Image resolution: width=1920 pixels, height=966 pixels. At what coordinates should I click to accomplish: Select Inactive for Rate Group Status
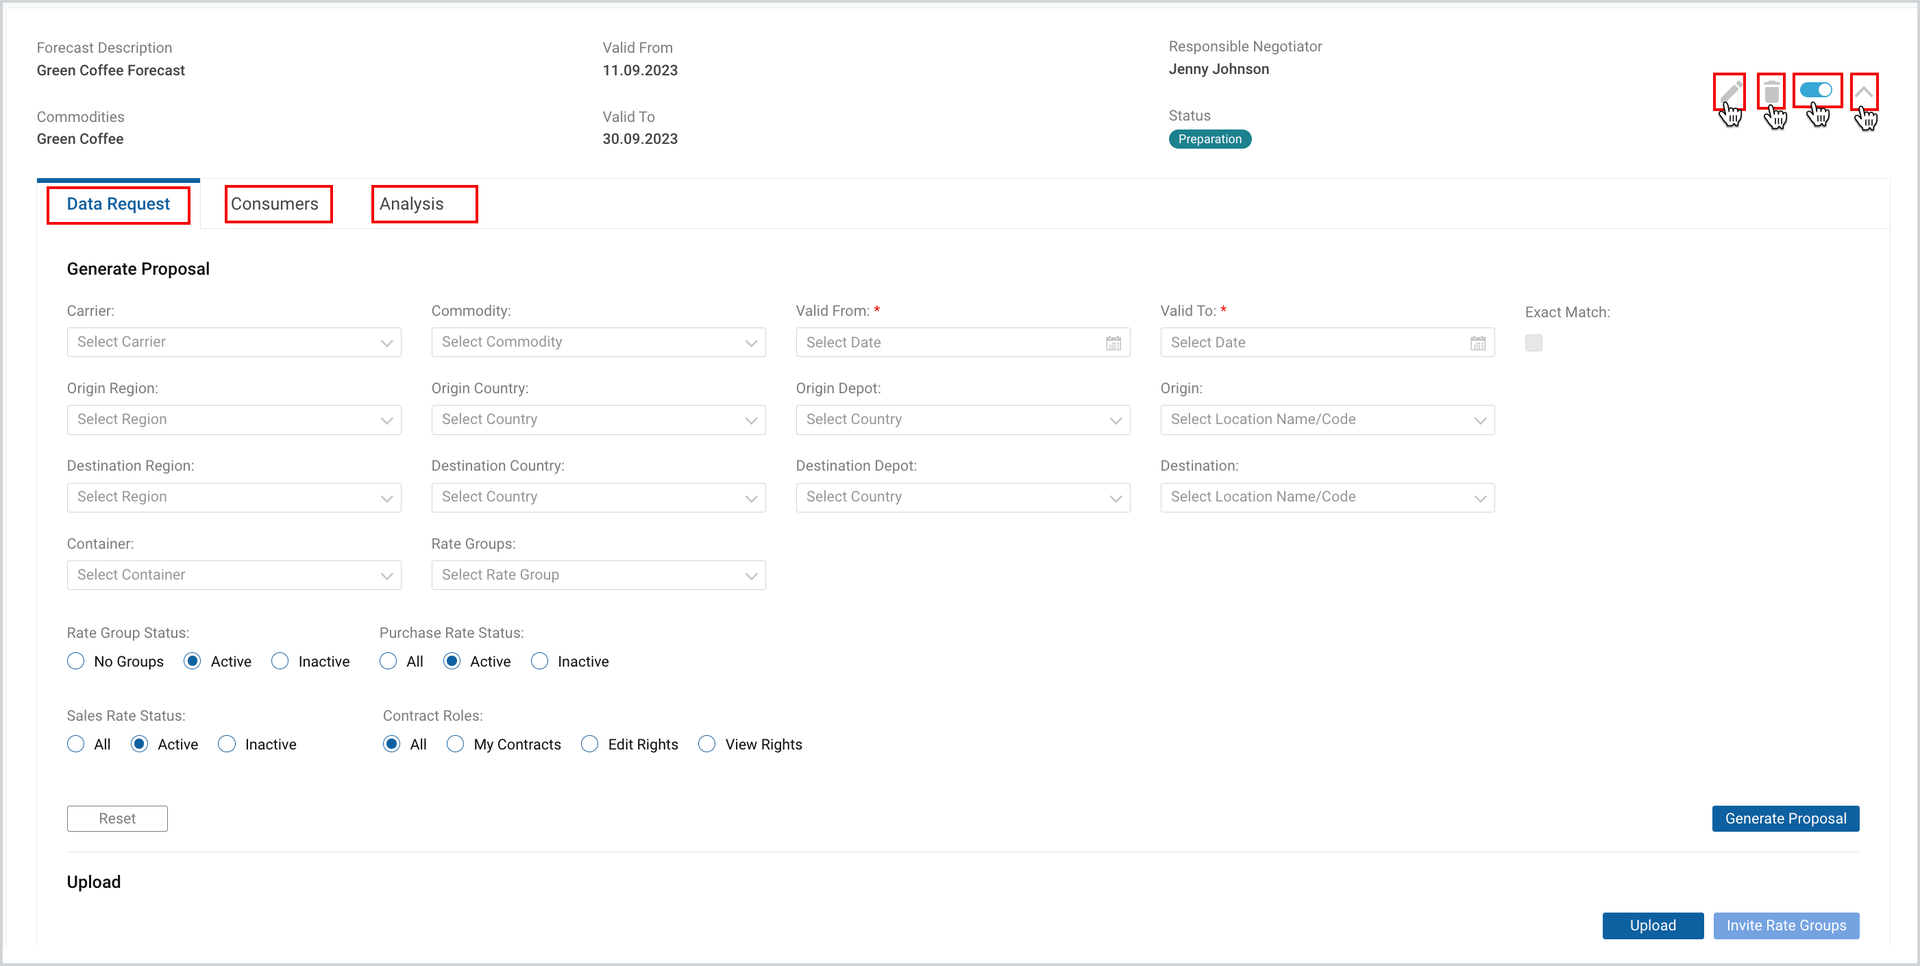pyautogui.click(x=280, y=661)
